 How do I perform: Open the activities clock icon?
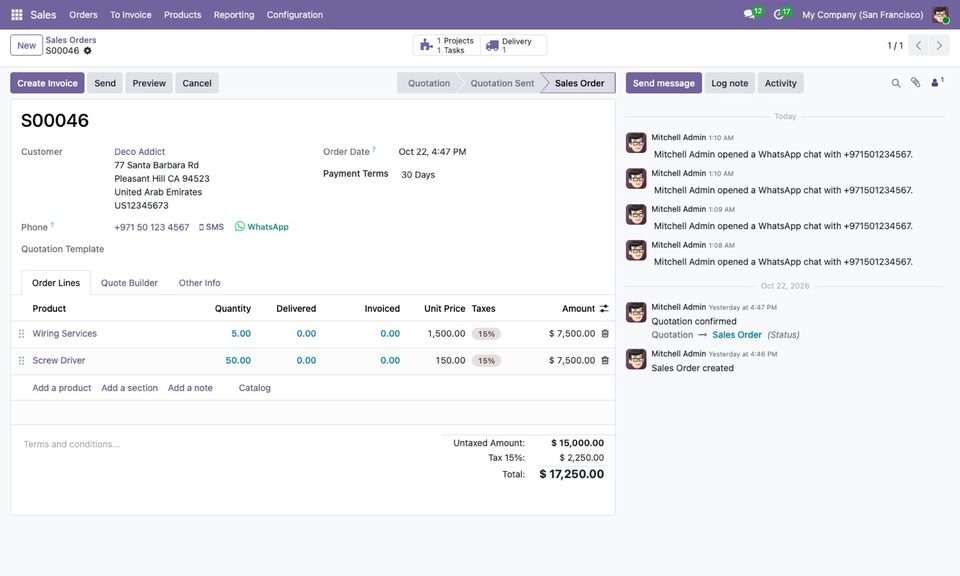(779, 14)
